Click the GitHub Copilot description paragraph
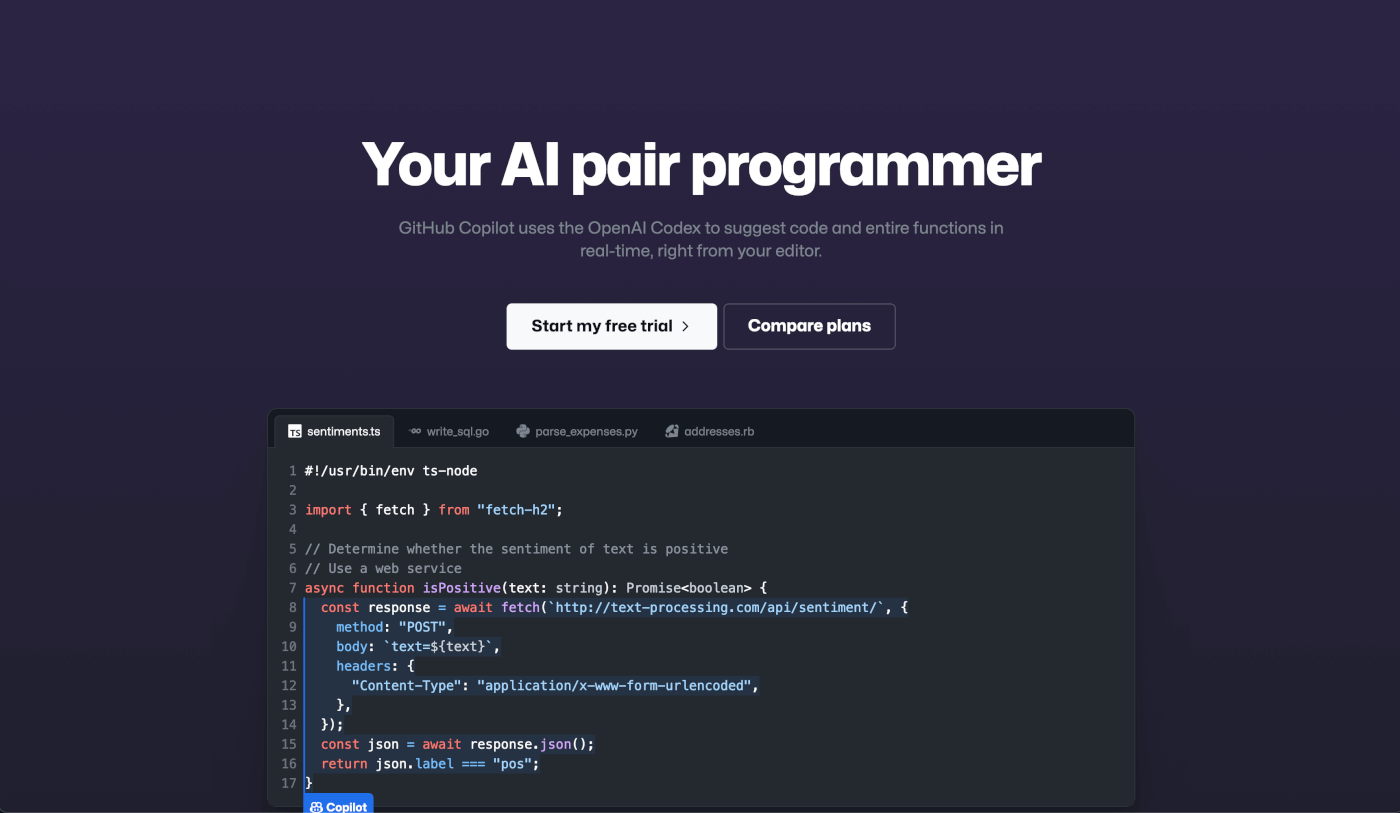This screenshot has height=813, width=1400. tap(700, 239)
